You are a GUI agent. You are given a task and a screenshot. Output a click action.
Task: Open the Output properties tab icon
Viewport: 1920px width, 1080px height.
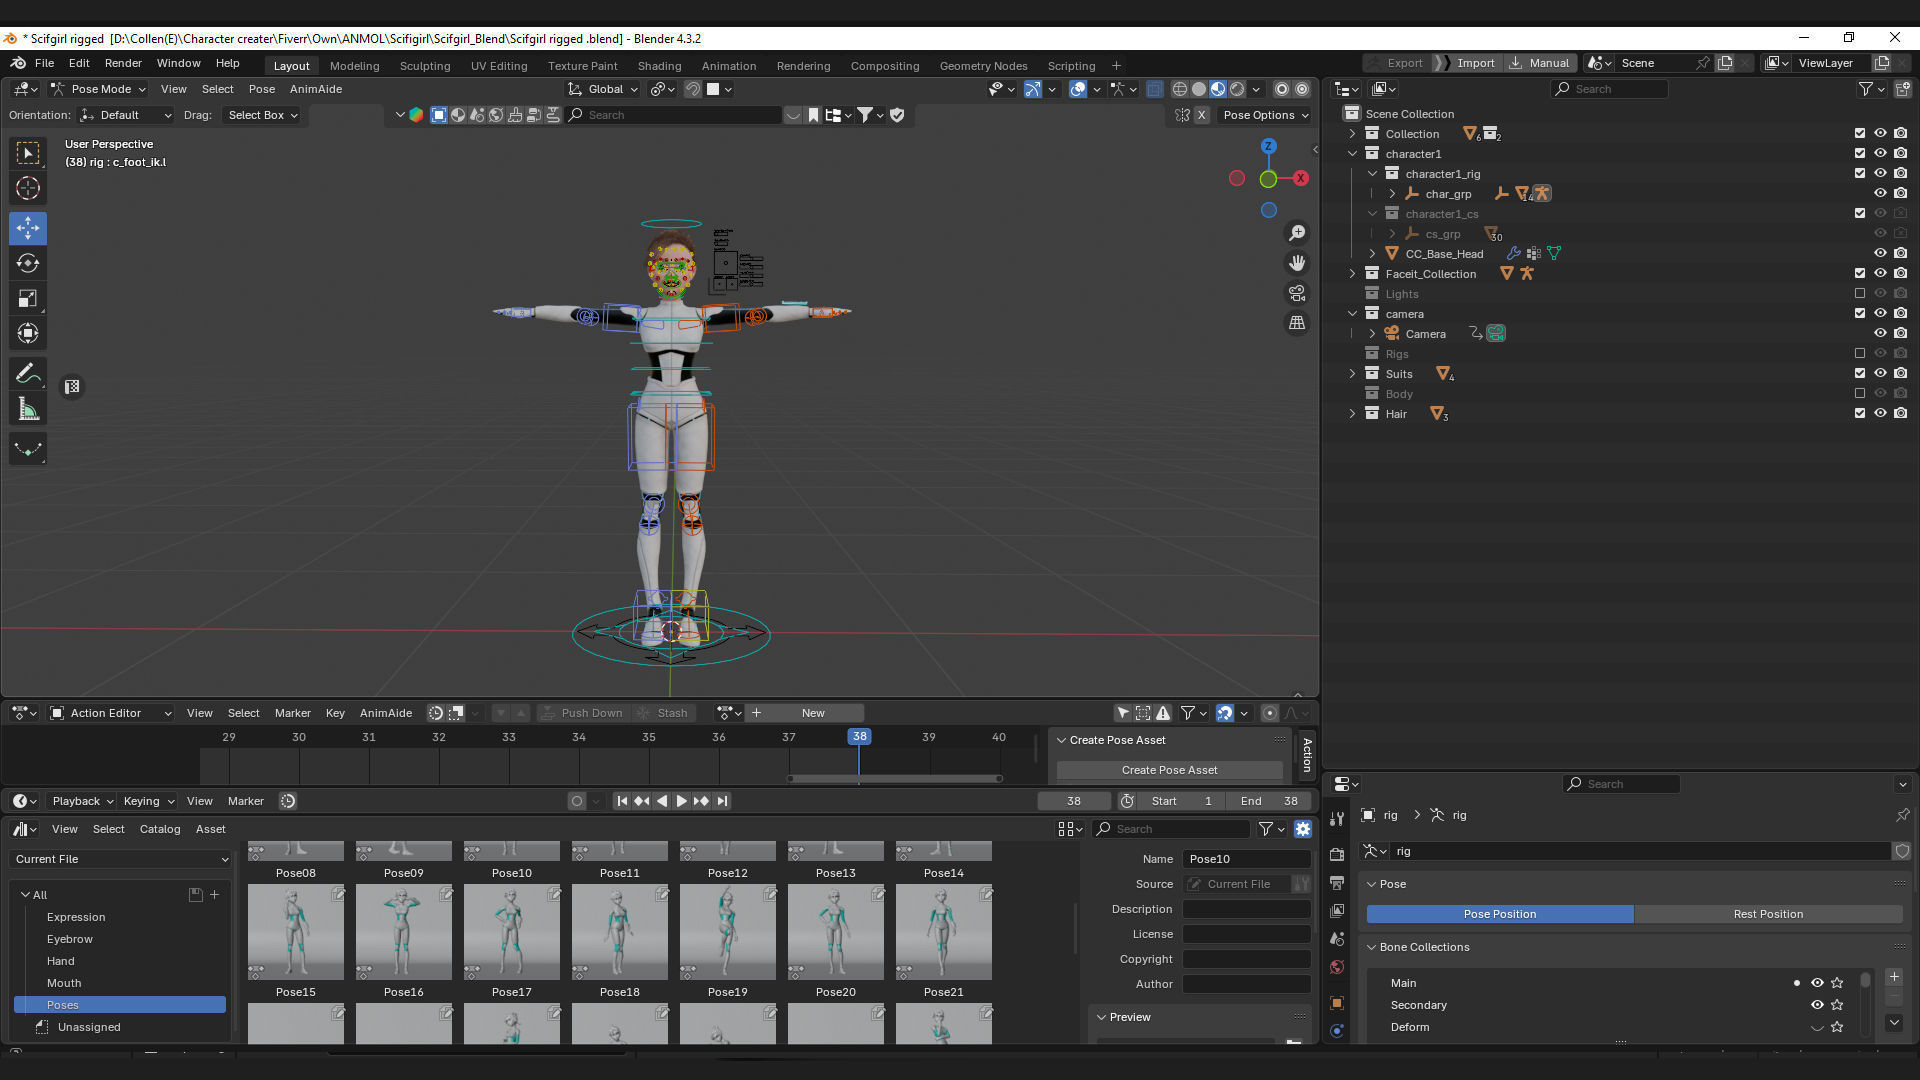[1337, 883]
